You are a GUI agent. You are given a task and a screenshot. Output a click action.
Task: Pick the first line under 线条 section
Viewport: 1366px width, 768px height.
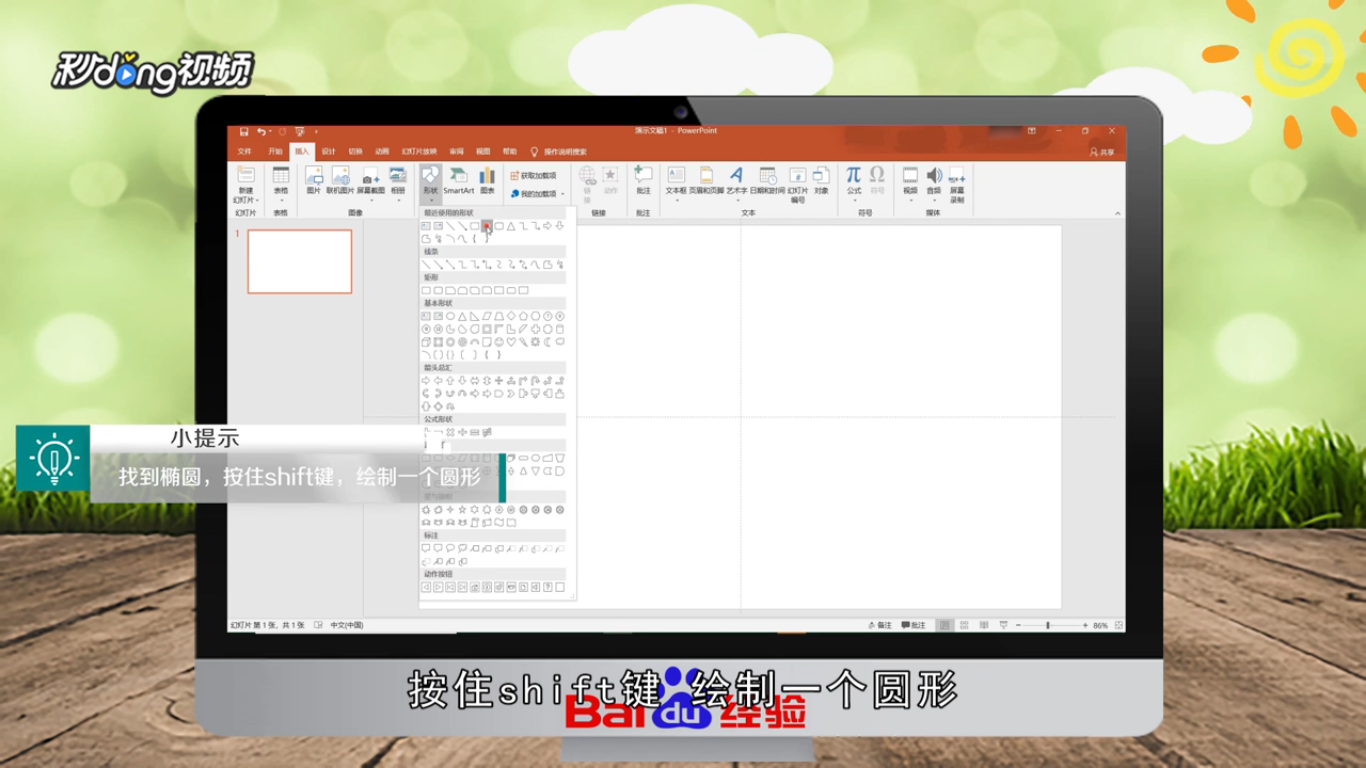(x=426, y=264)
